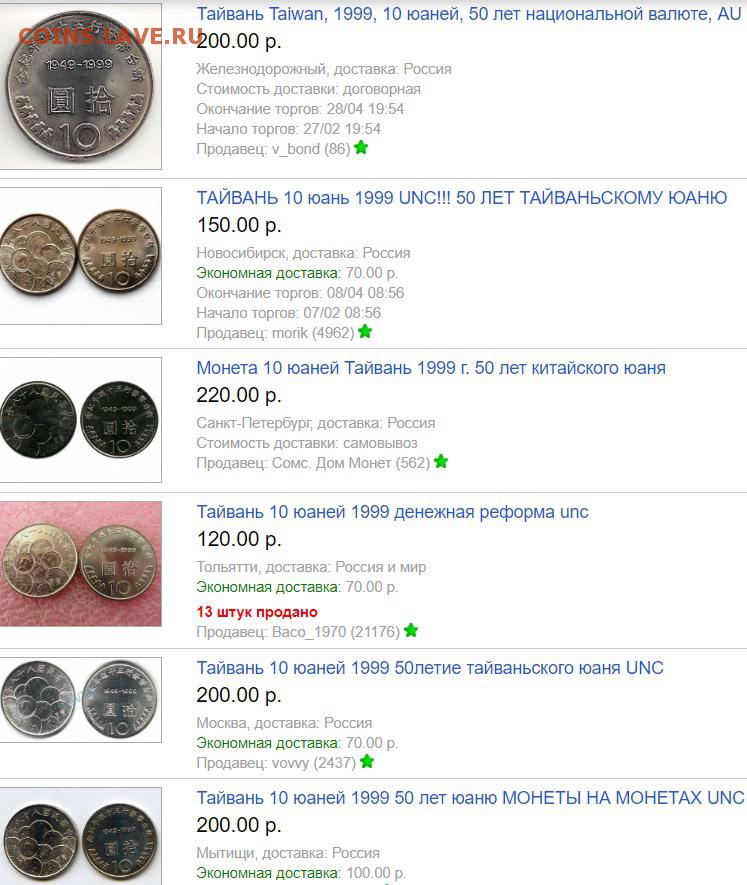
Task: Click green star next to Baco_1970
Action: click(410, 630)
